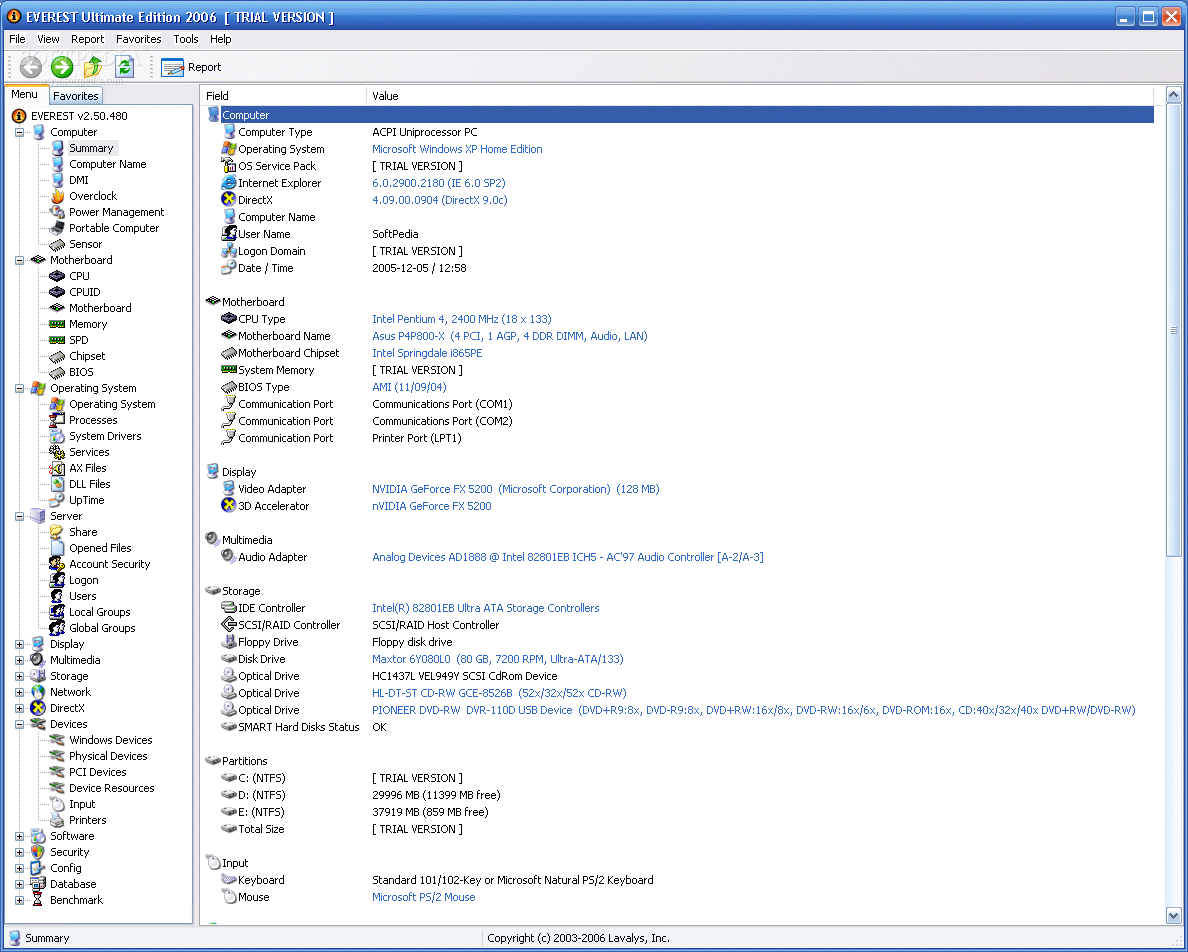Click the SMART Hard Disks Status row
Image resolution: width=1188 pixels, height=952 pixels.
pyautogui.click(x=680, y=728)
